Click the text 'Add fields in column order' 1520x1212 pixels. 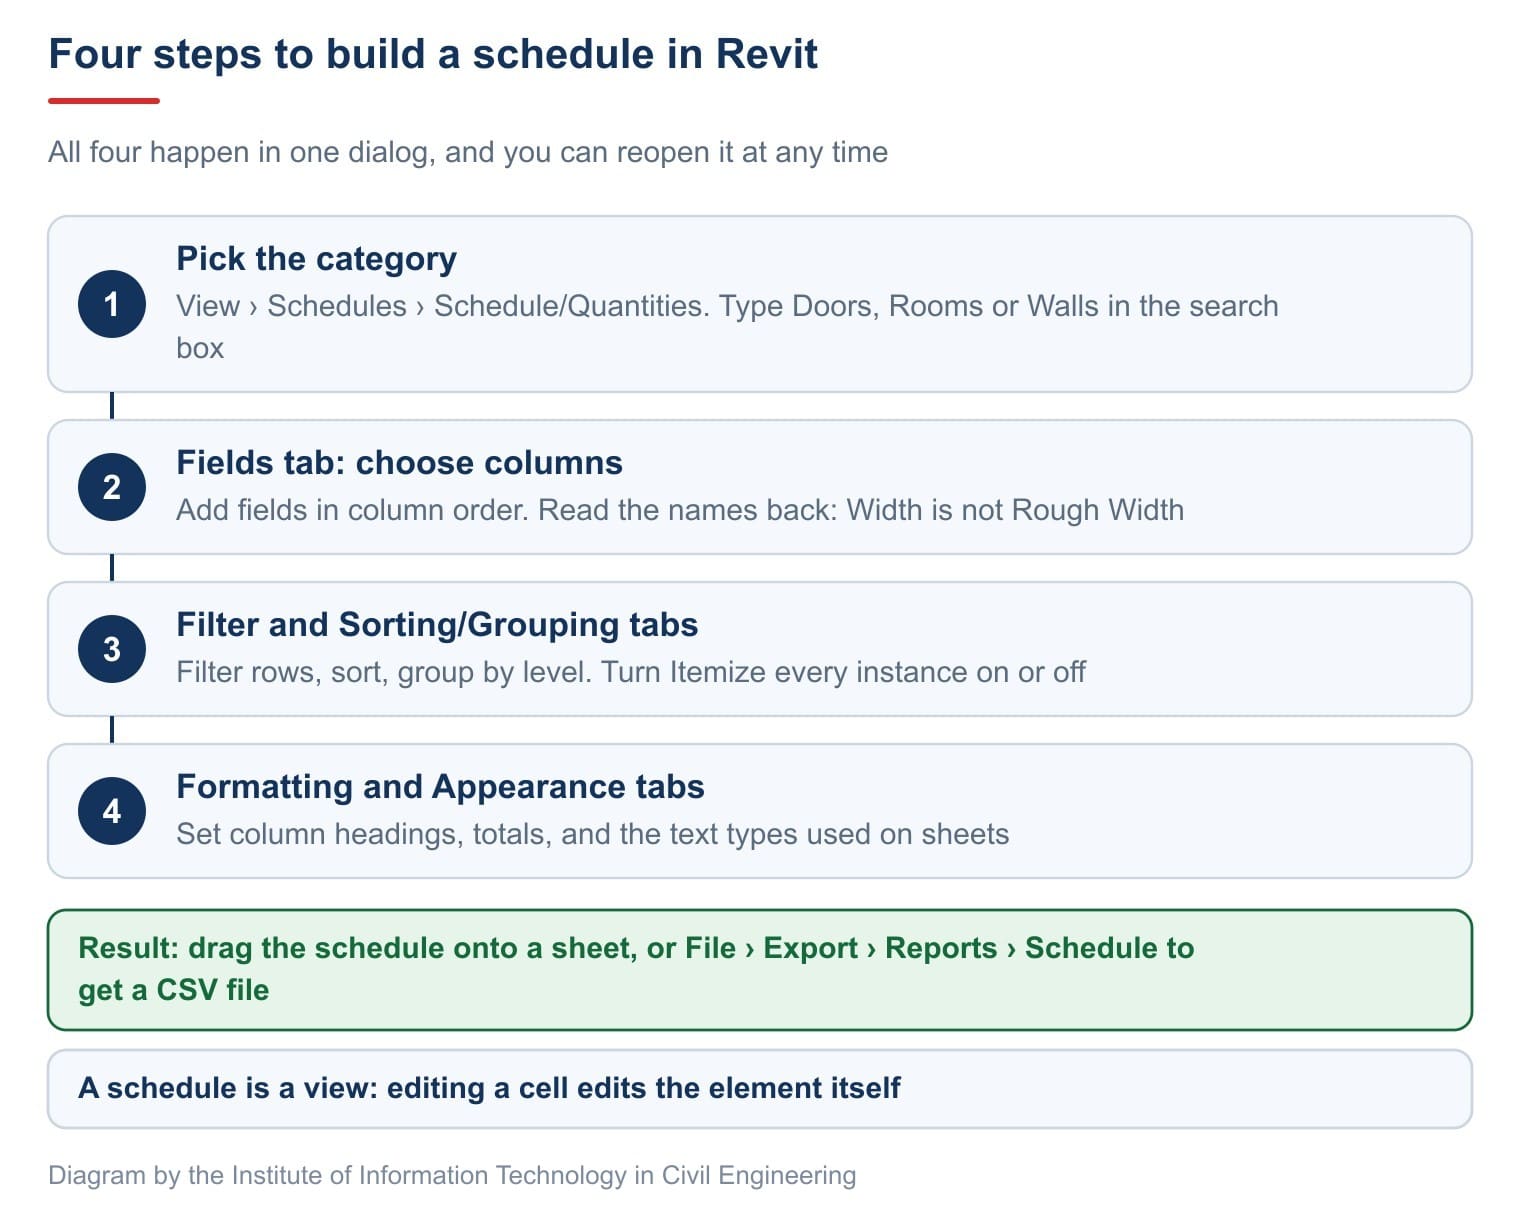point(680,510)
